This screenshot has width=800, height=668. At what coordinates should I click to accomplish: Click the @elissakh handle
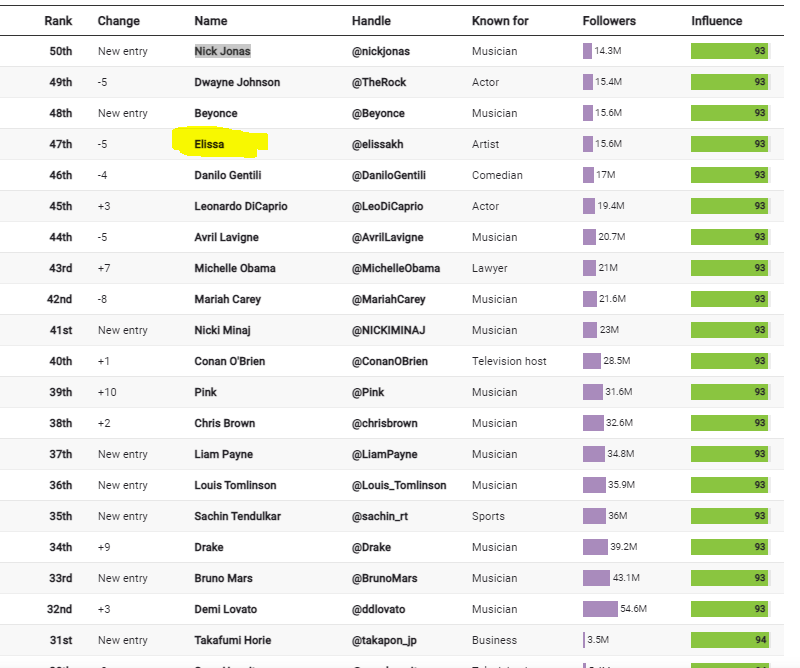click(378, 144)
